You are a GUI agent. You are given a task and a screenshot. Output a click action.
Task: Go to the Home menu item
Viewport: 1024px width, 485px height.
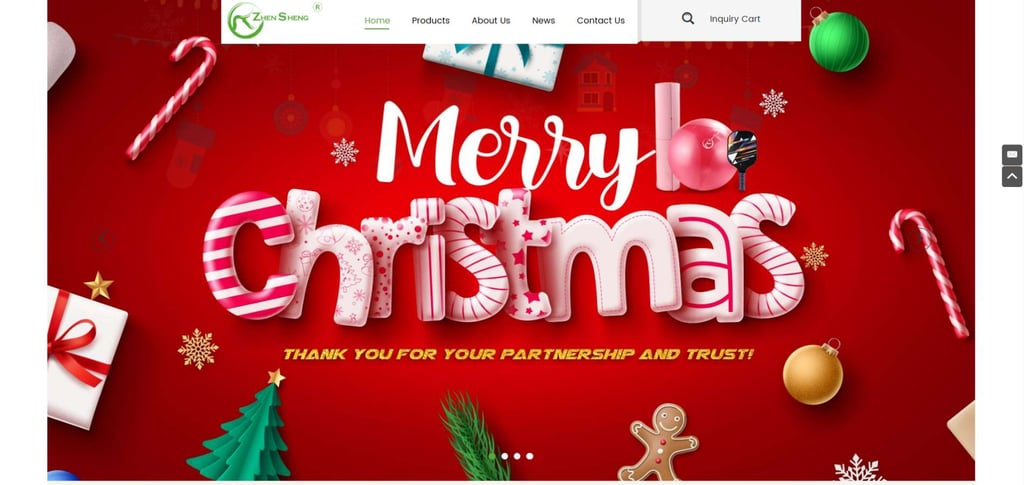click(377, 20)
